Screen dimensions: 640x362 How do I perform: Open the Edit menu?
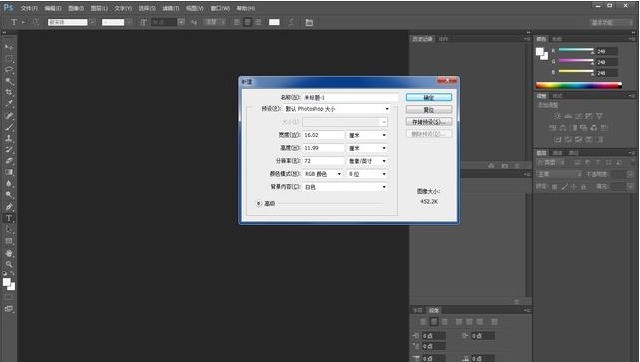pyautogui.click(x=53, y=8)
